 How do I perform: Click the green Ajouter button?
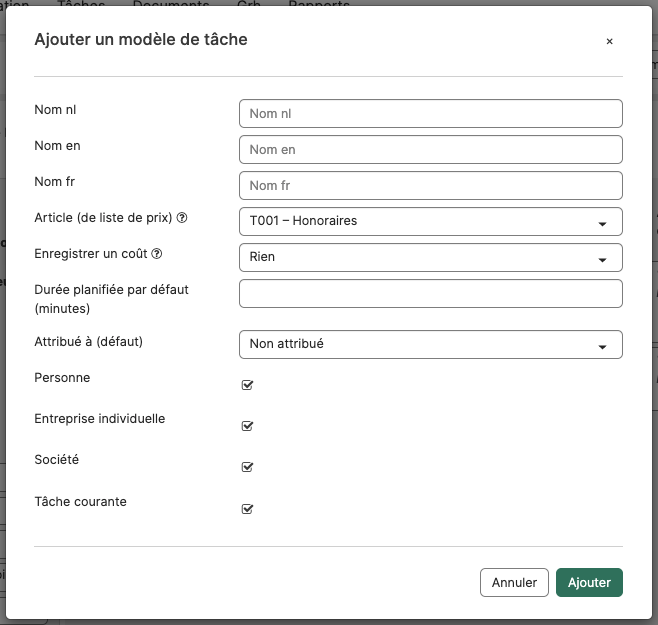(589, 582)
